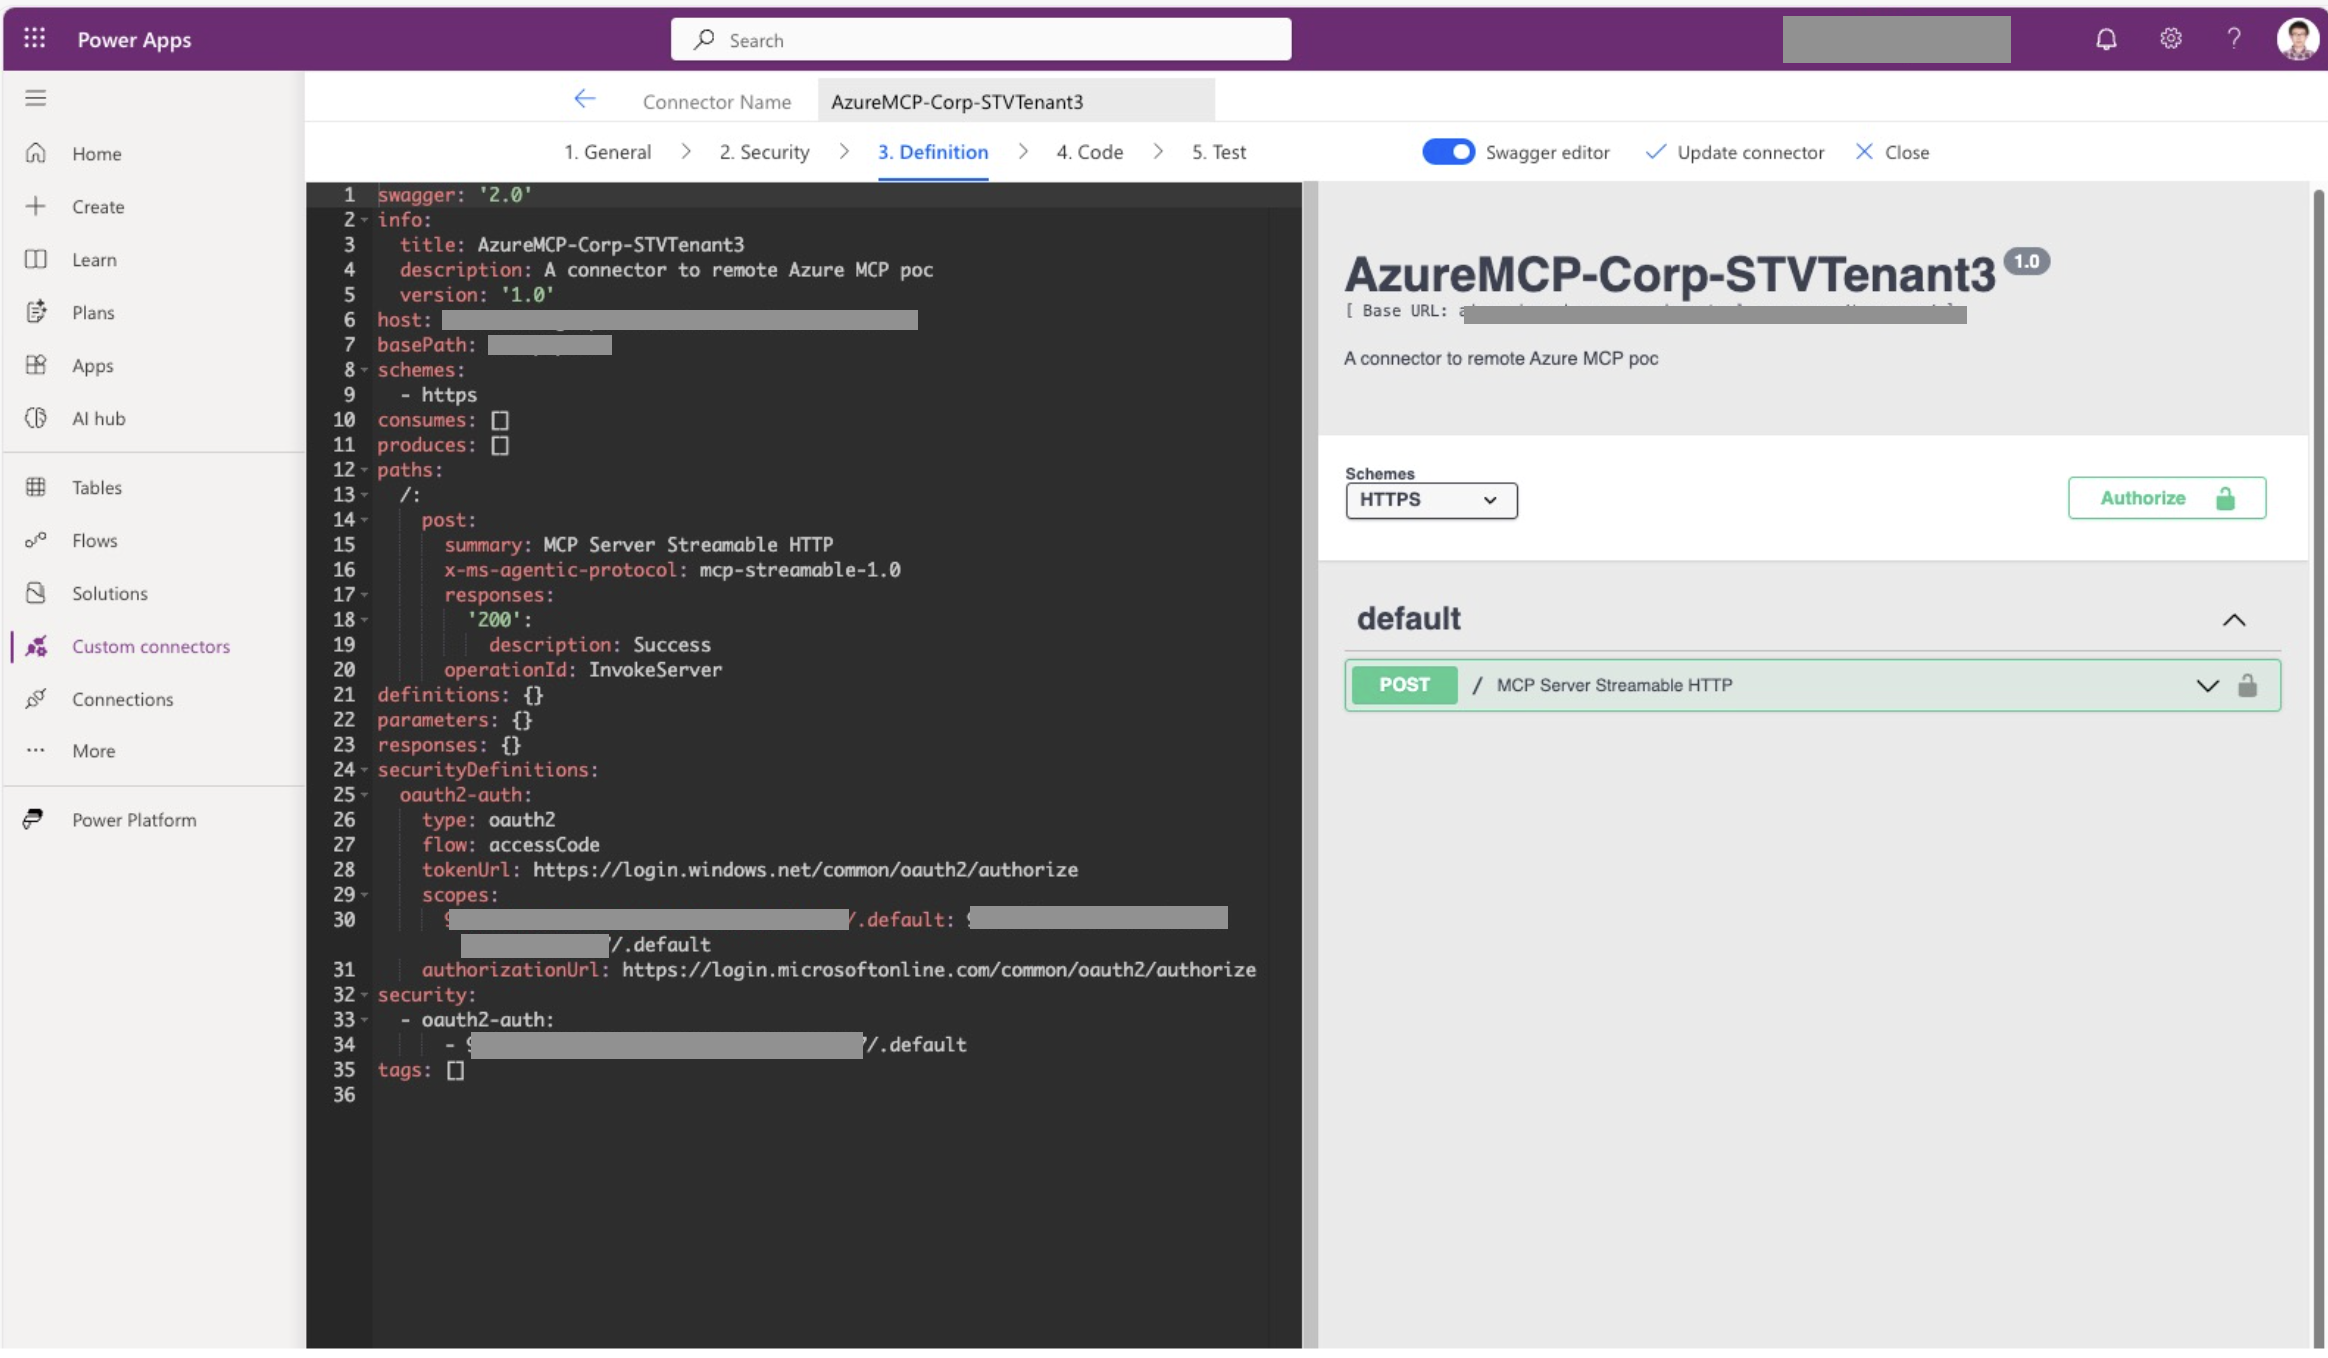This screenshot has height=1358, width=2328.
Task: Open the Power Platform section
Action: [134, 819]
